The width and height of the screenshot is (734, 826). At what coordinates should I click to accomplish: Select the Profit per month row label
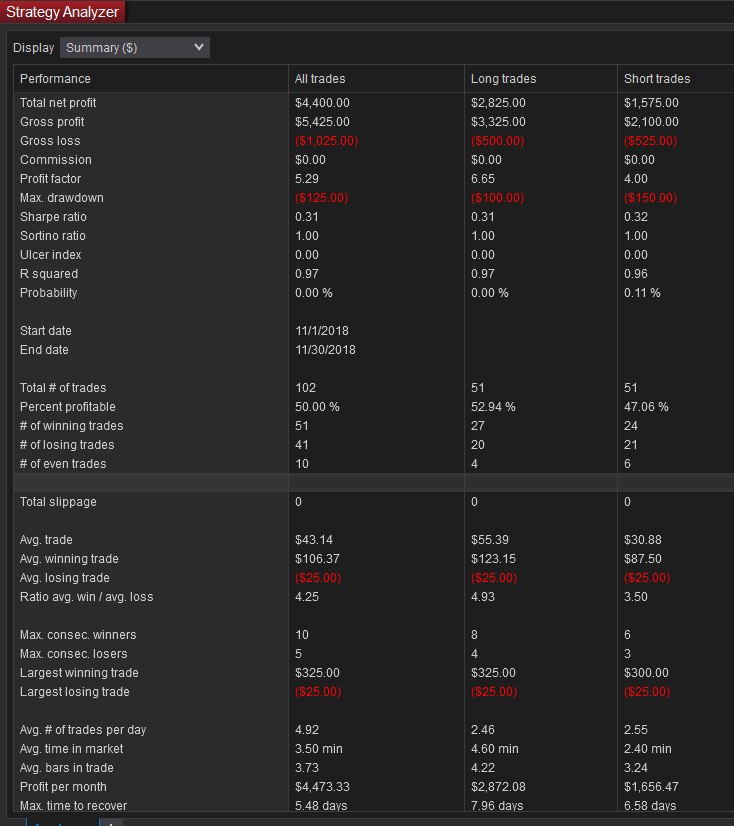click(63, 787)
